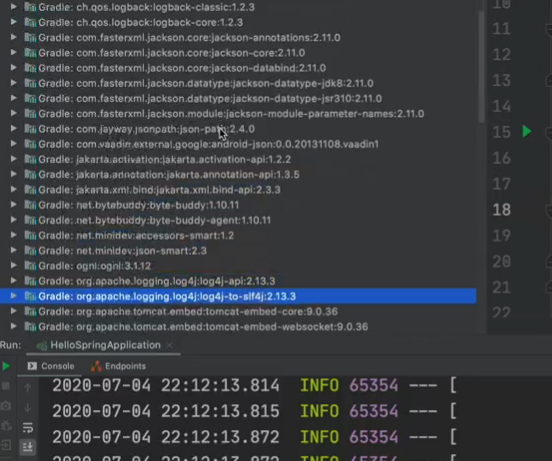The width and height of the screenshot is (552, 461).
Task: Stop the running application
Action: click(6, 386)
